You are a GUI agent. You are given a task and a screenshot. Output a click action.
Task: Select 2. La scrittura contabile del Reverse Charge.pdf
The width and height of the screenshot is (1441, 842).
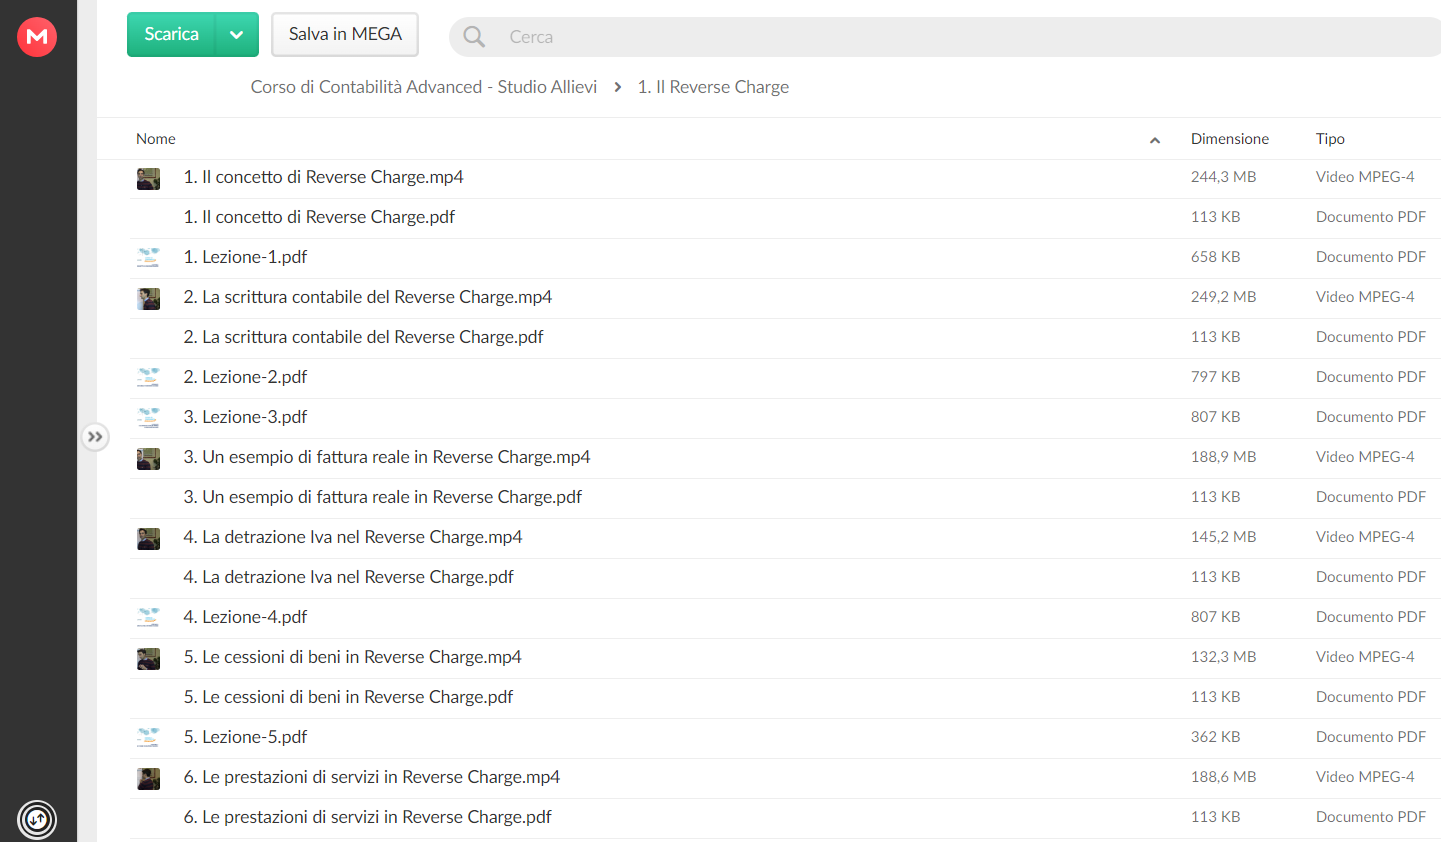(363, 337)
